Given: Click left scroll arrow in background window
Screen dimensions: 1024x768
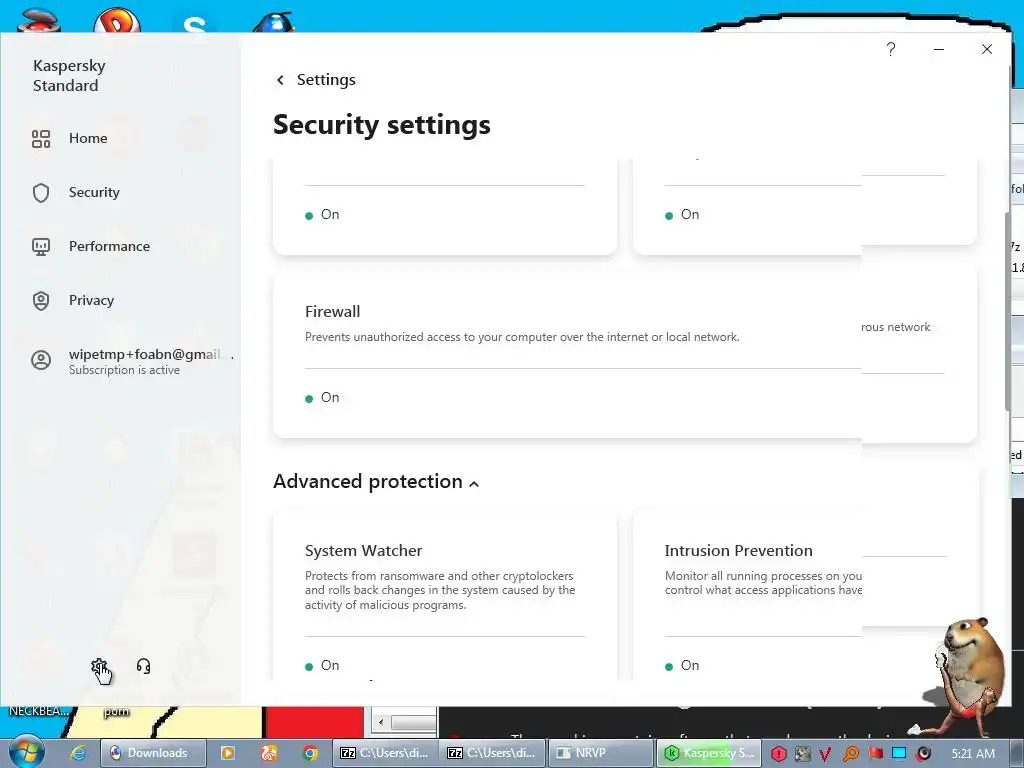Looking at the screenshot, I should point(381,722).
